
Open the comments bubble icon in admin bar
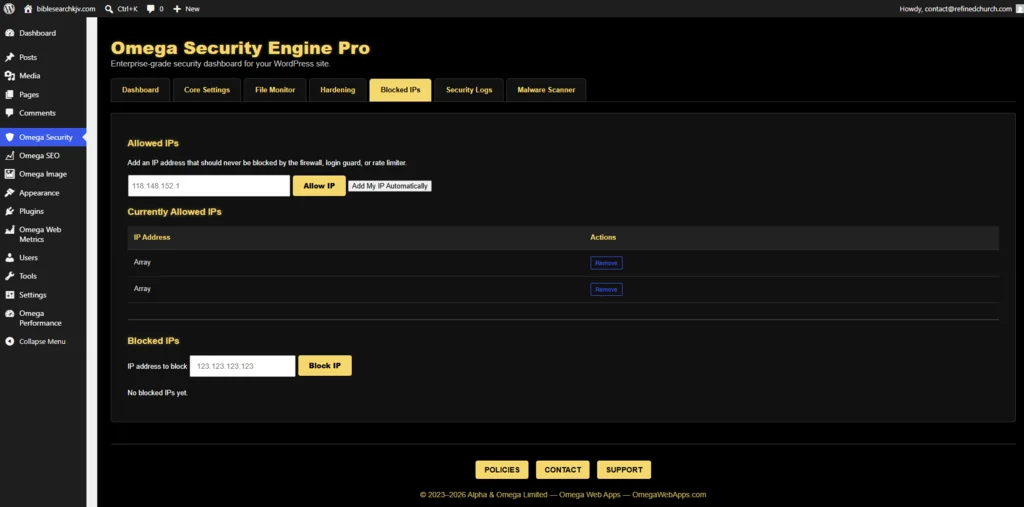point(151,8)
